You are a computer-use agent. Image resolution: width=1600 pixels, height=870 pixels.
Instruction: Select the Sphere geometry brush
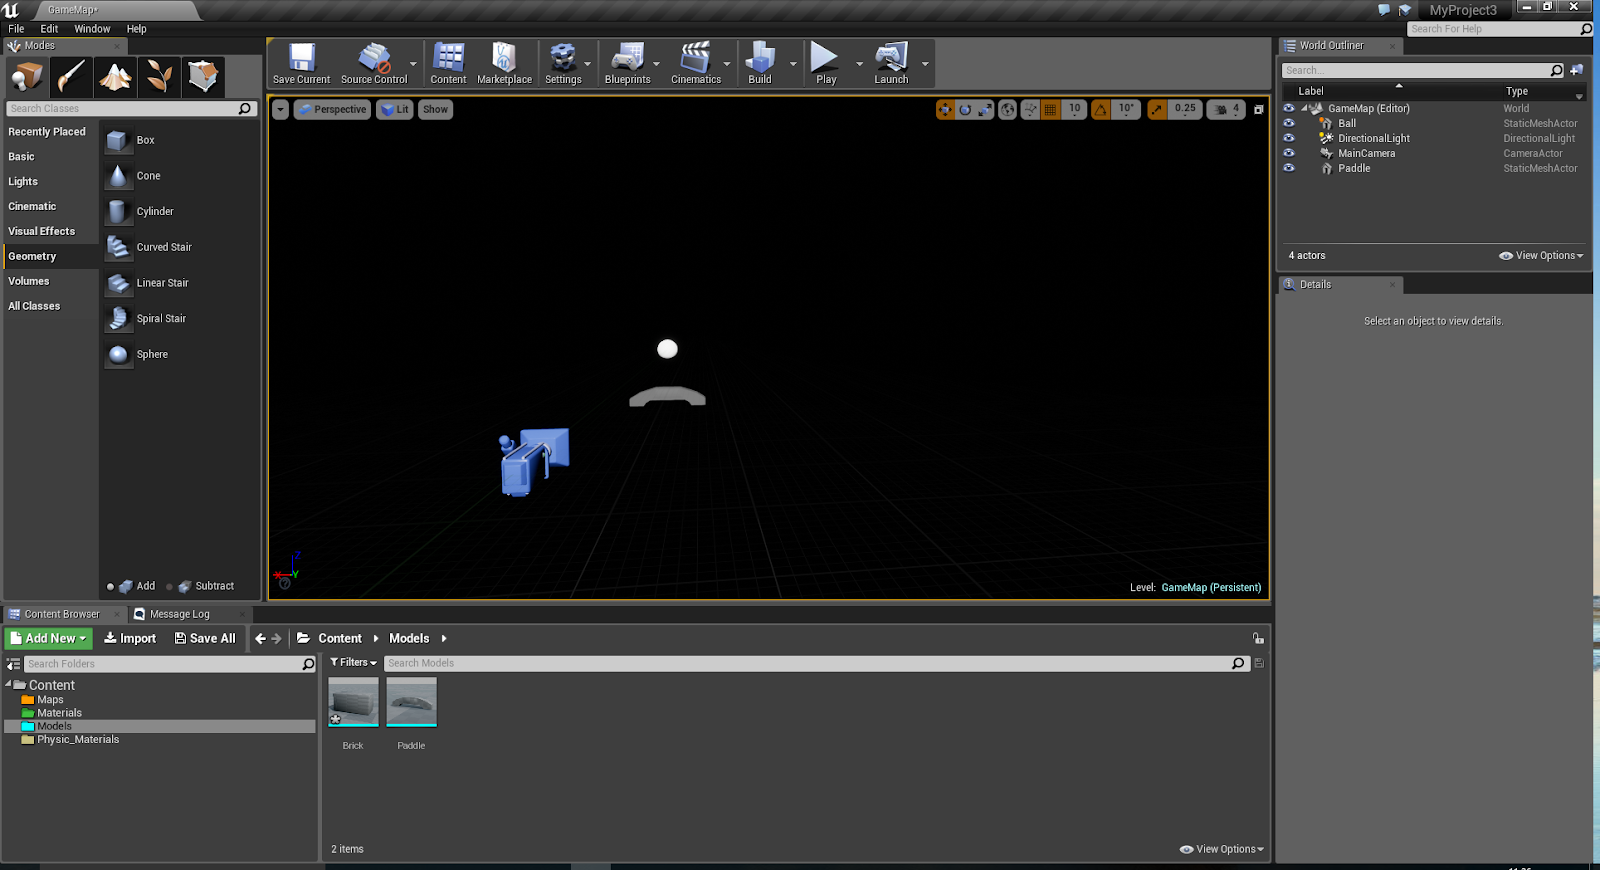(x=181, y=354)
